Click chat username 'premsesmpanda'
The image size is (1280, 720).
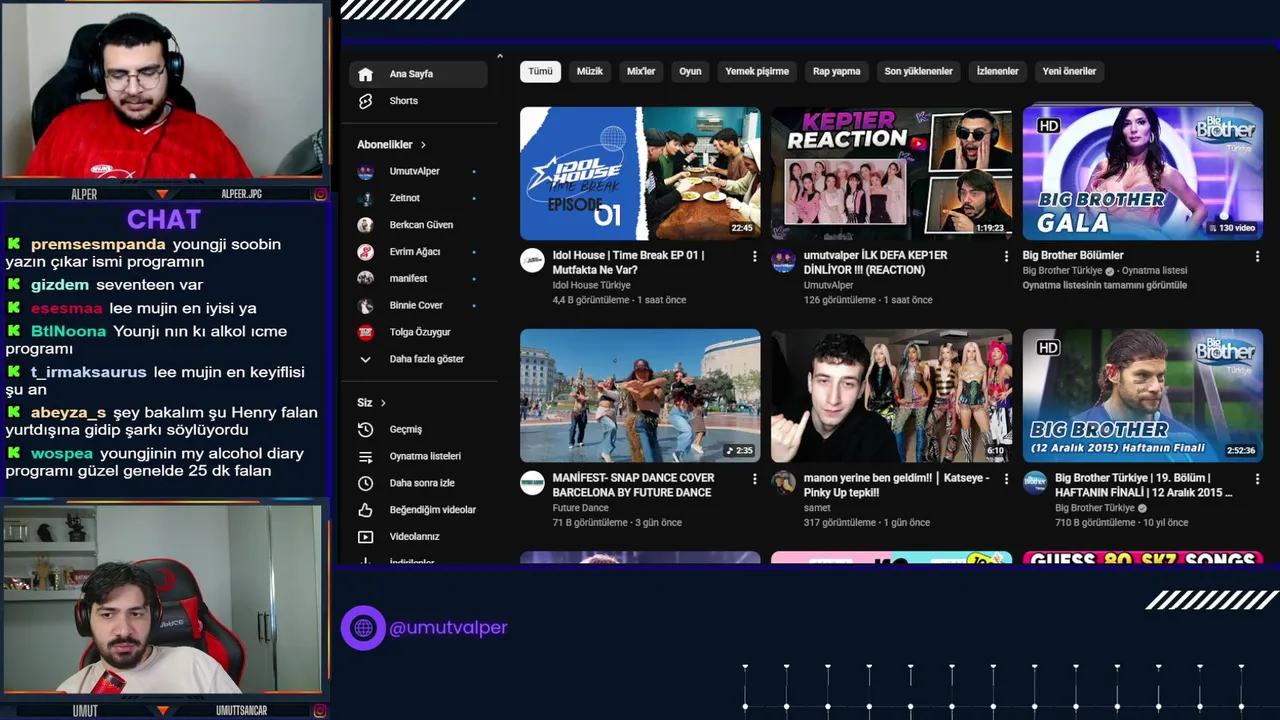(98, 244)
